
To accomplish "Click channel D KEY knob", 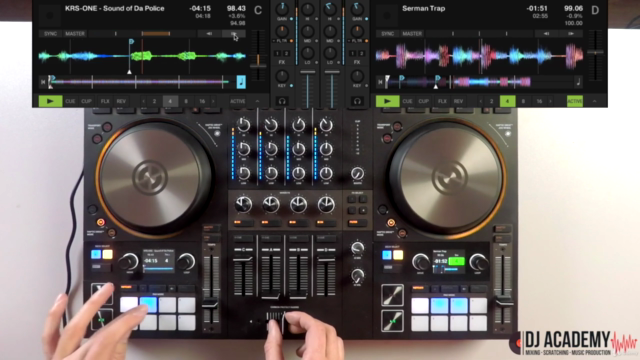I will click(357, 76).
